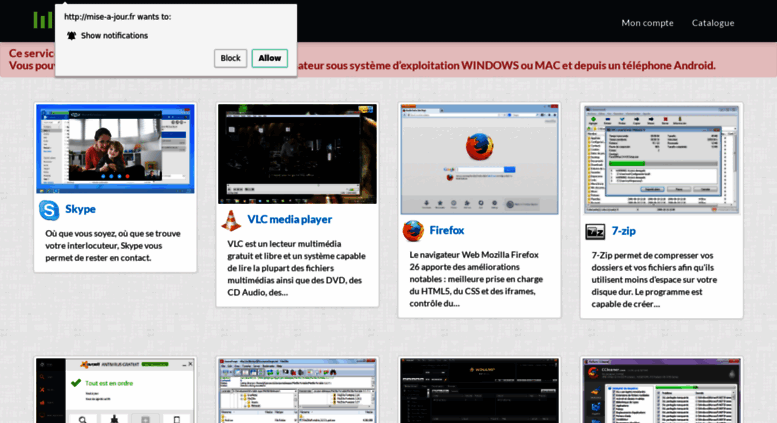Click the 7-zip logo icon
777x423 pixels.
pos(595,231)
